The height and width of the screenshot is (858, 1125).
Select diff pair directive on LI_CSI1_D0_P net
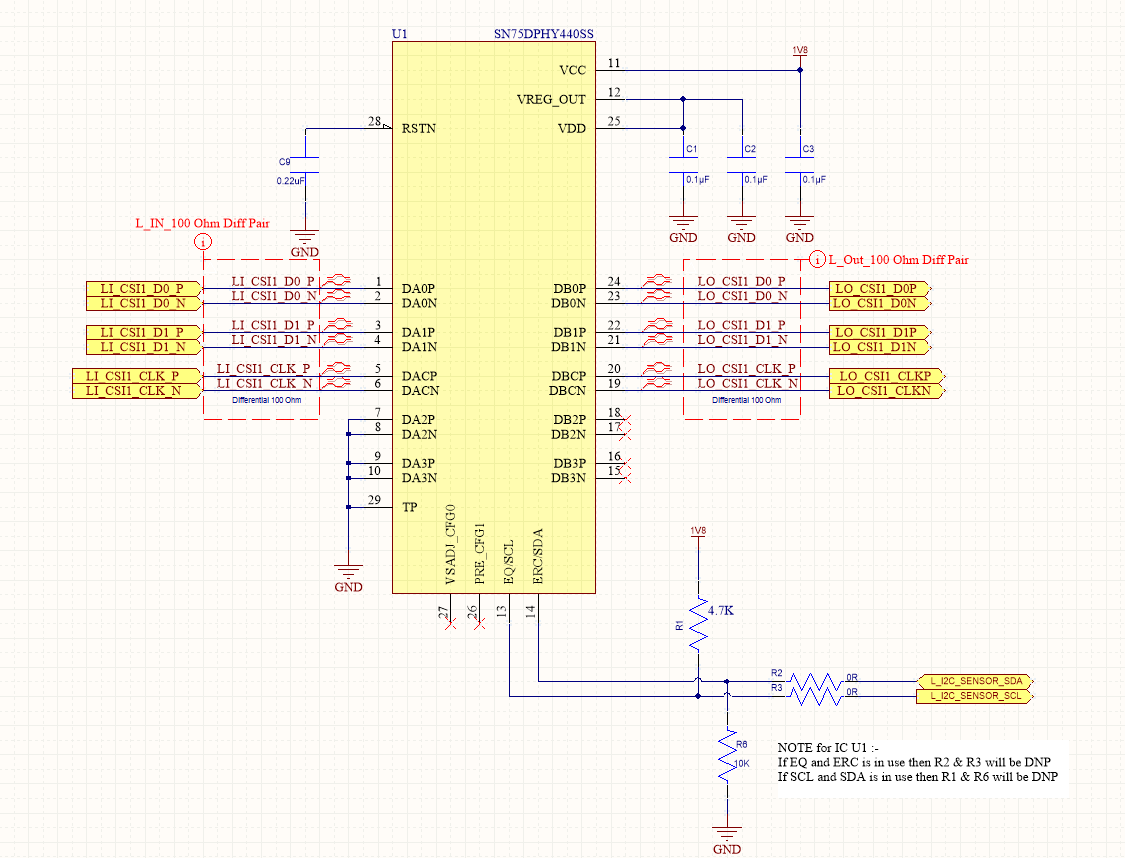336,280
